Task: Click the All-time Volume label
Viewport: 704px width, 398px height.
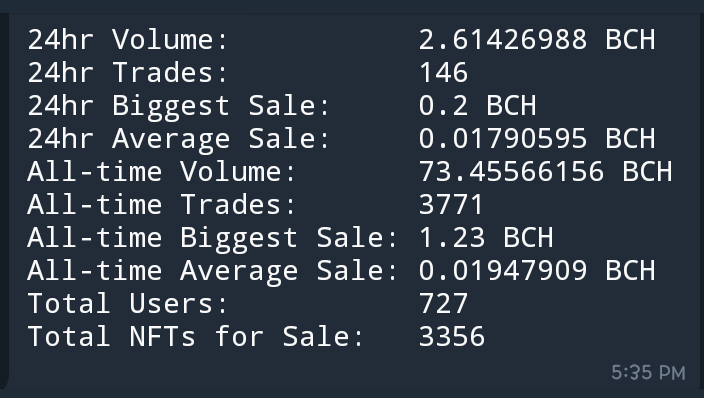Action: tap(162, 172)
